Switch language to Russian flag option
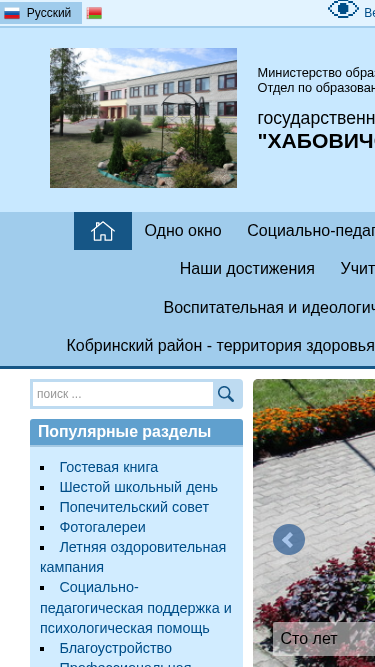The image size is (375, 667). click(x=41, y=13)
